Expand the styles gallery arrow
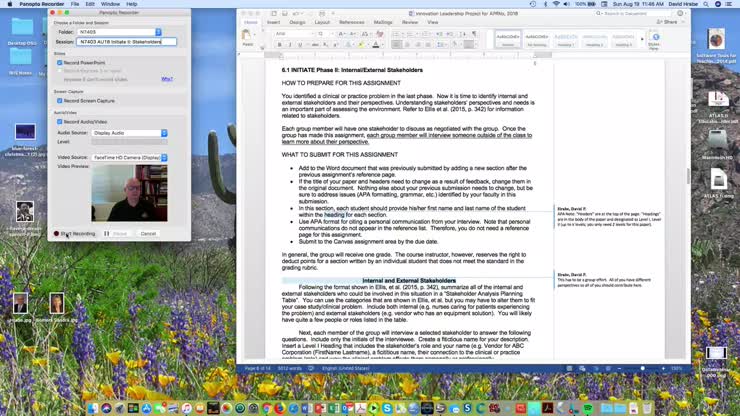 point(642,40)
